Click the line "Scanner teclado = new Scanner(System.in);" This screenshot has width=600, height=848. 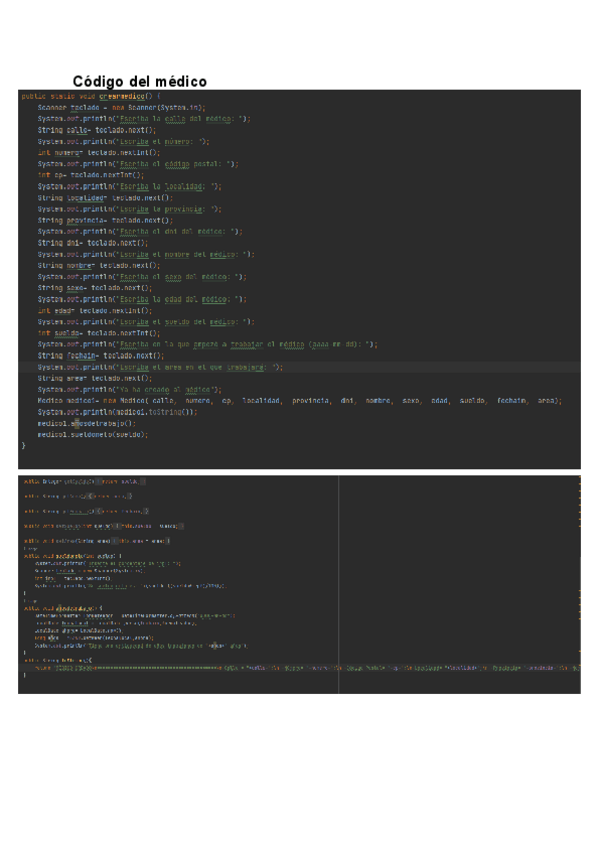(x=122, y=108)
